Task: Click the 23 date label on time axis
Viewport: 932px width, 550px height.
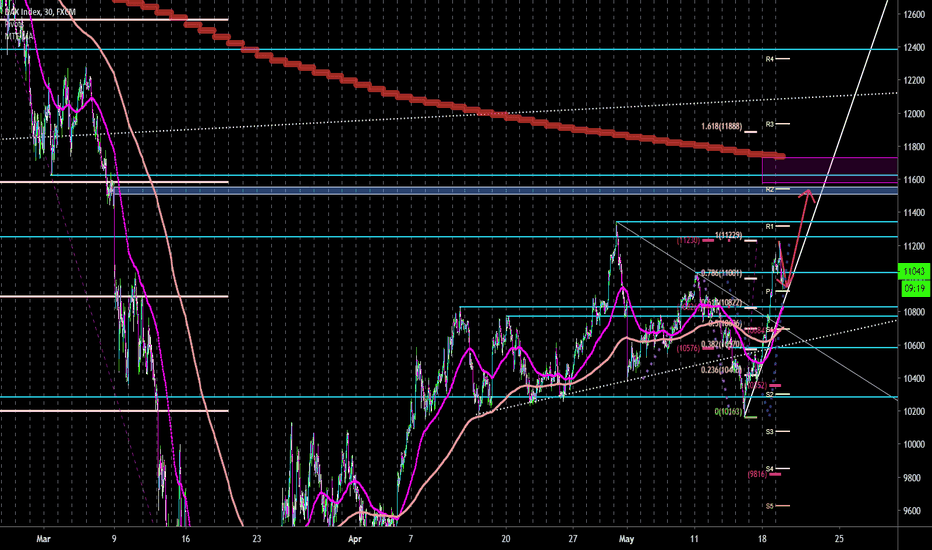Action: pos(256,539)
